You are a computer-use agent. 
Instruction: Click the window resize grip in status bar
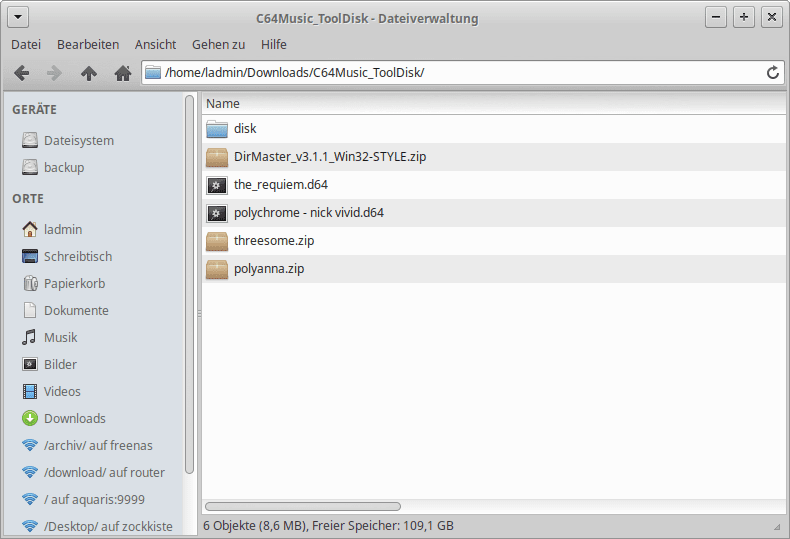click(777, 527)
